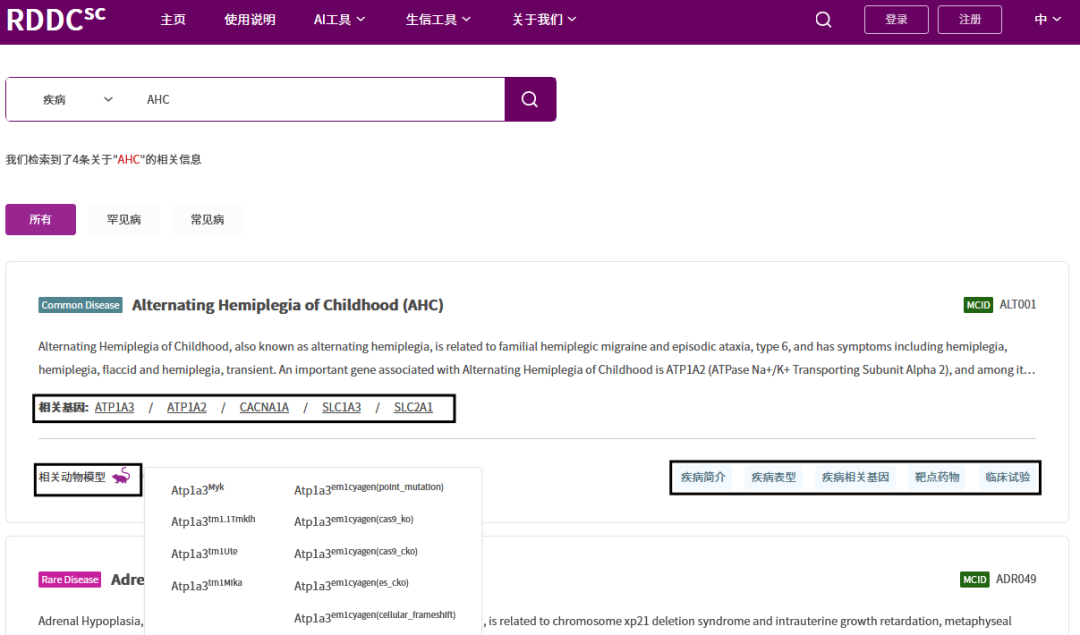
Task: Select 主页 in the navigation bar
Action: 173,19
